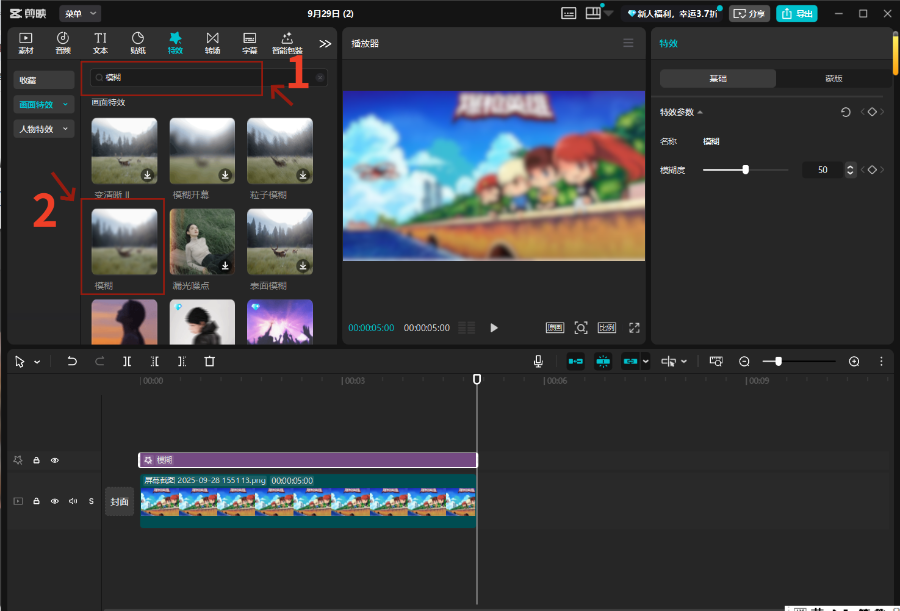Mute the main video track audio
This screenshot has height=611, width=900.
pos(73,501)
